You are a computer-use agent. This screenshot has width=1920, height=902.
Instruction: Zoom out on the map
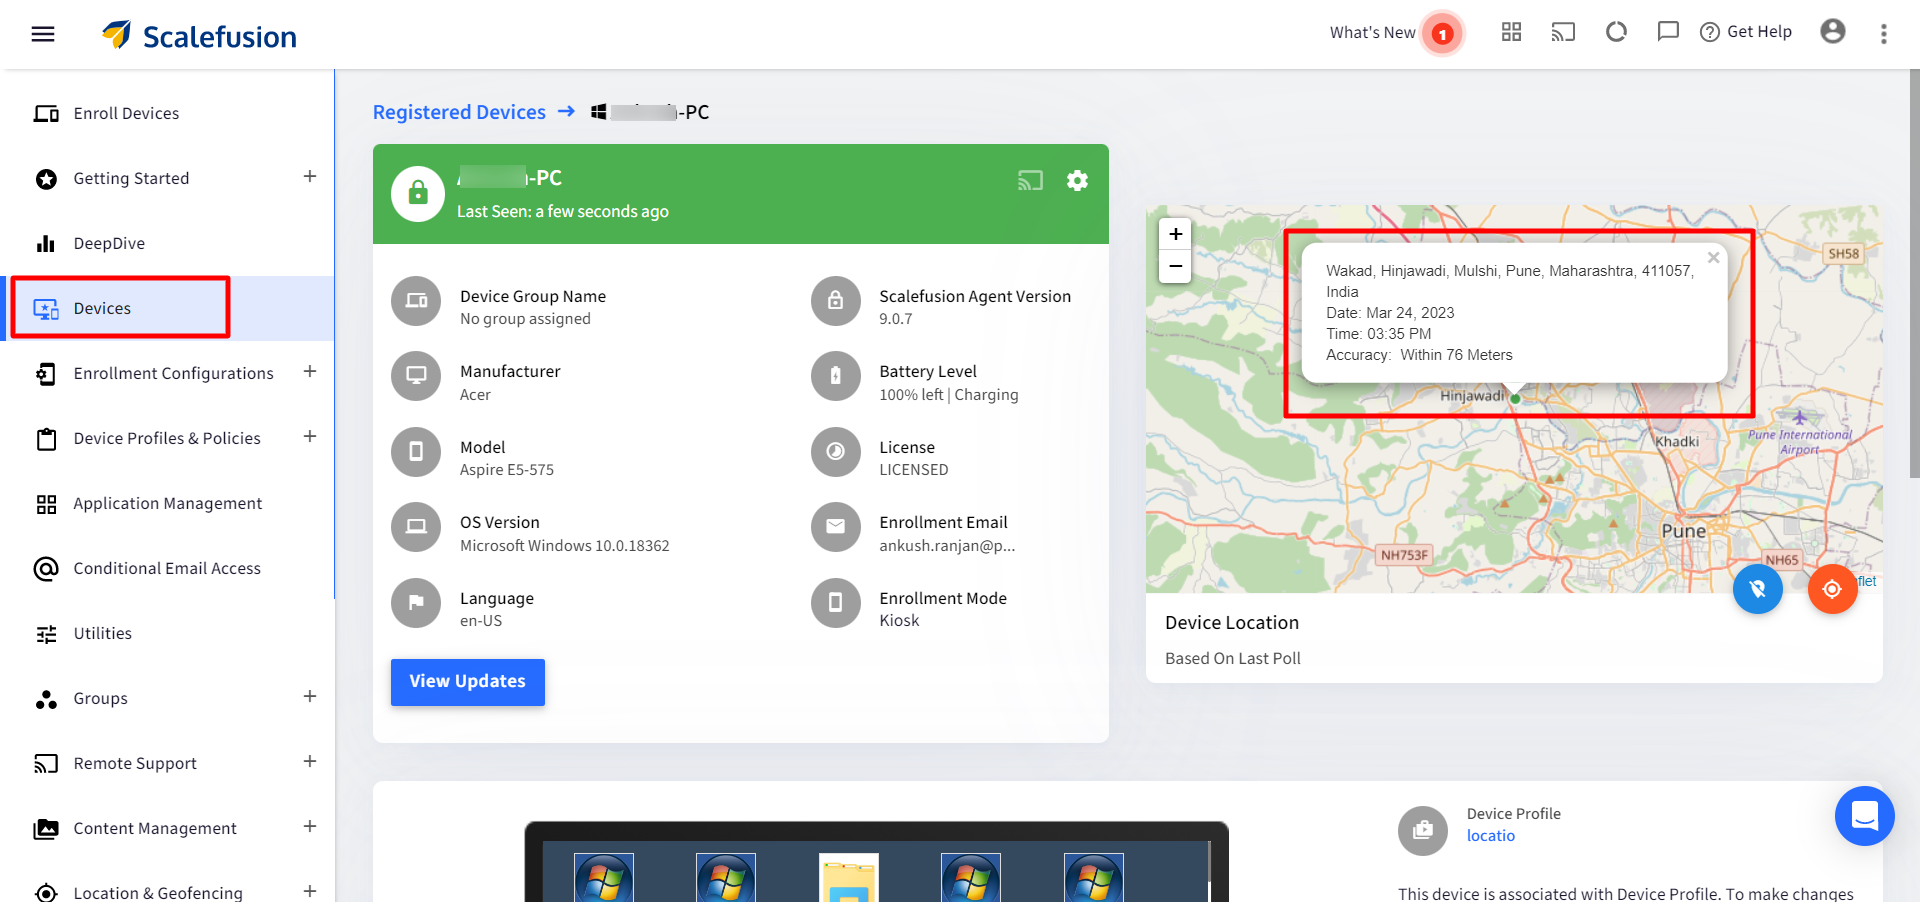click(x=1175, y=266)
